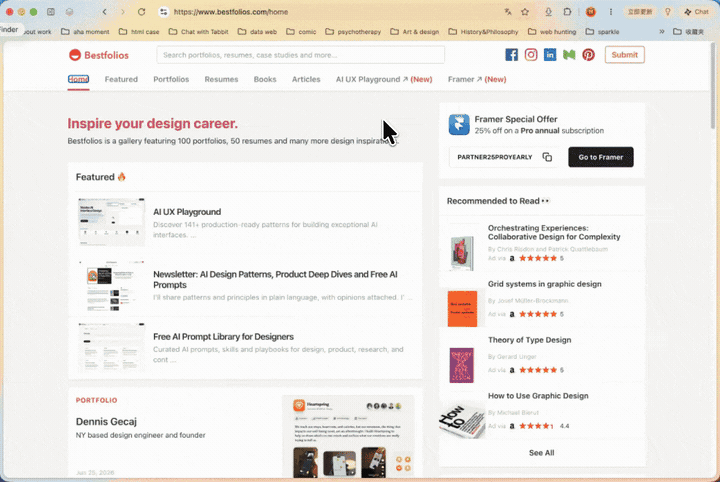This screenshot has height=482, width=720.
Task: Open the Chat assistant button
Action: (x=697, y=12)
